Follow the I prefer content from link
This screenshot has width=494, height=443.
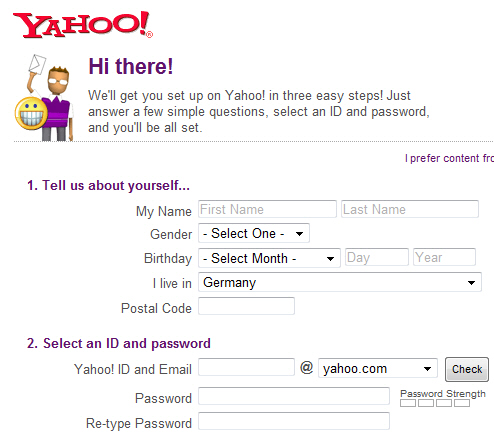pos(449,158)
